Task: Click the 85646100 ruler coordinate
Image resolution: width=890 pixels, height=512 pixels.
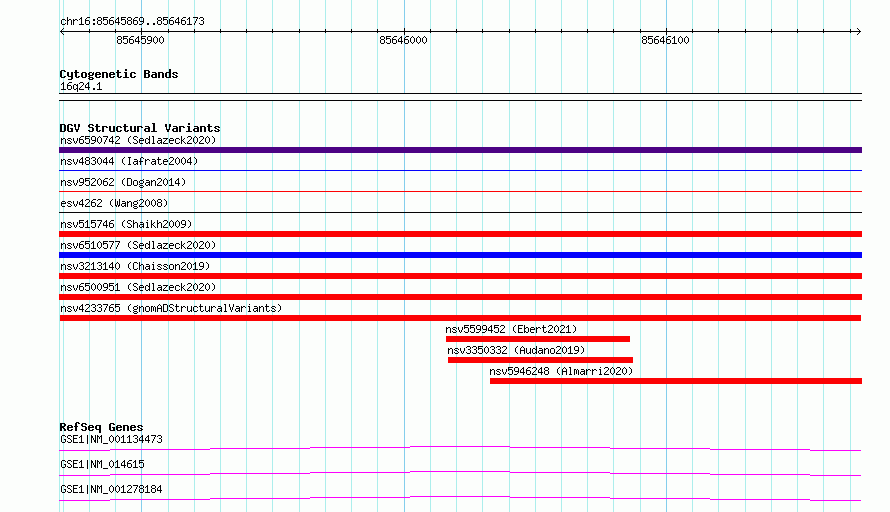Action: tap(665, 40)
